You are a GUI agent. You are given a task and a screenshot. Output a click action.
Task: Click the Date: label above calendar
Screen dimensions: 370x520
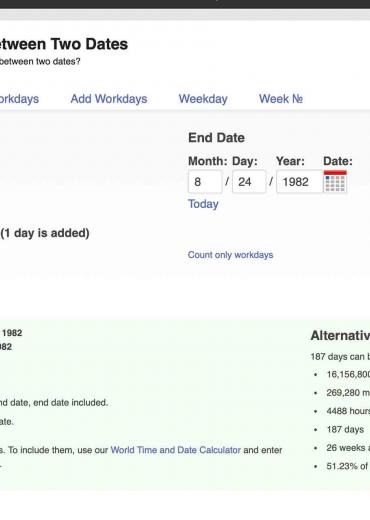click(338, 161)
